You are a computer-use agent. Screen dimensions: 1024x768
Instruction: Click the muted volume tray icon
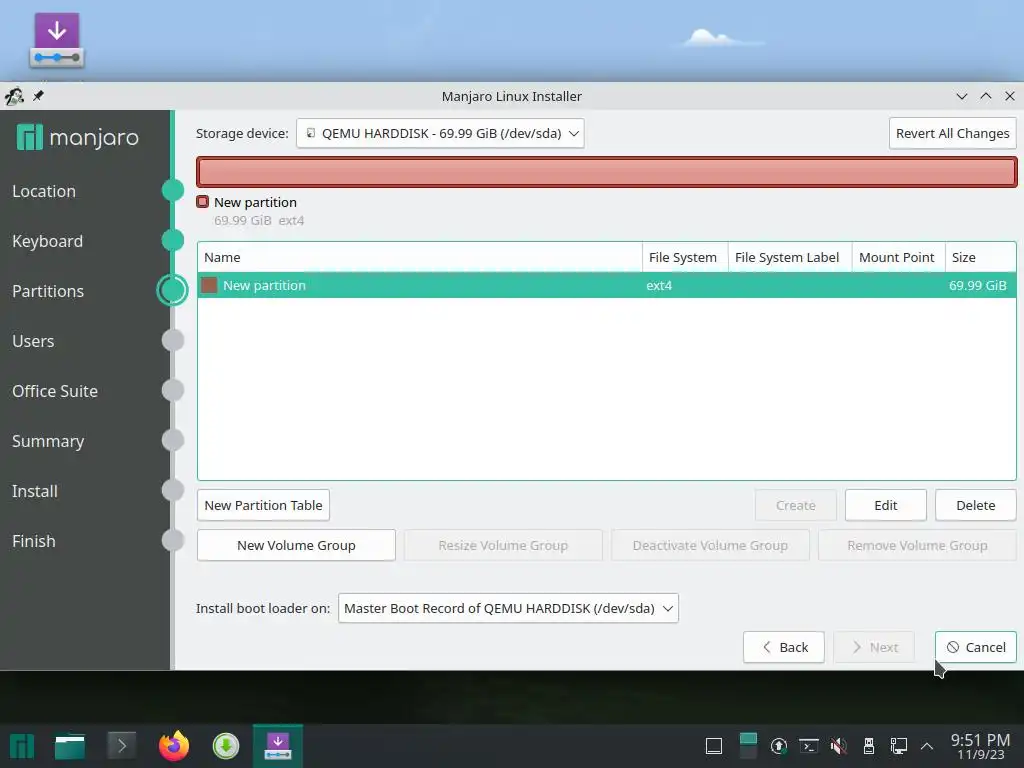[x=839, y=746]
